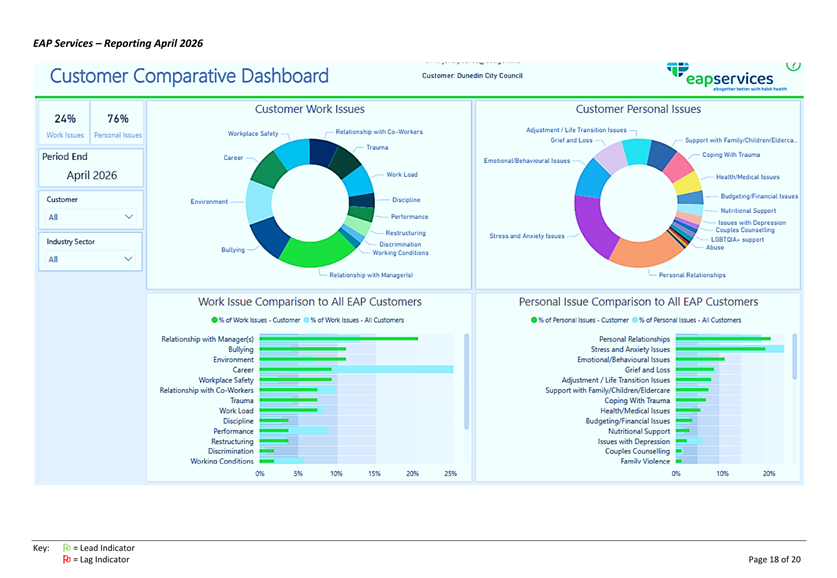Select the 76% Personal Issues card
Screen dimensions: 837x578
[117, 124]
